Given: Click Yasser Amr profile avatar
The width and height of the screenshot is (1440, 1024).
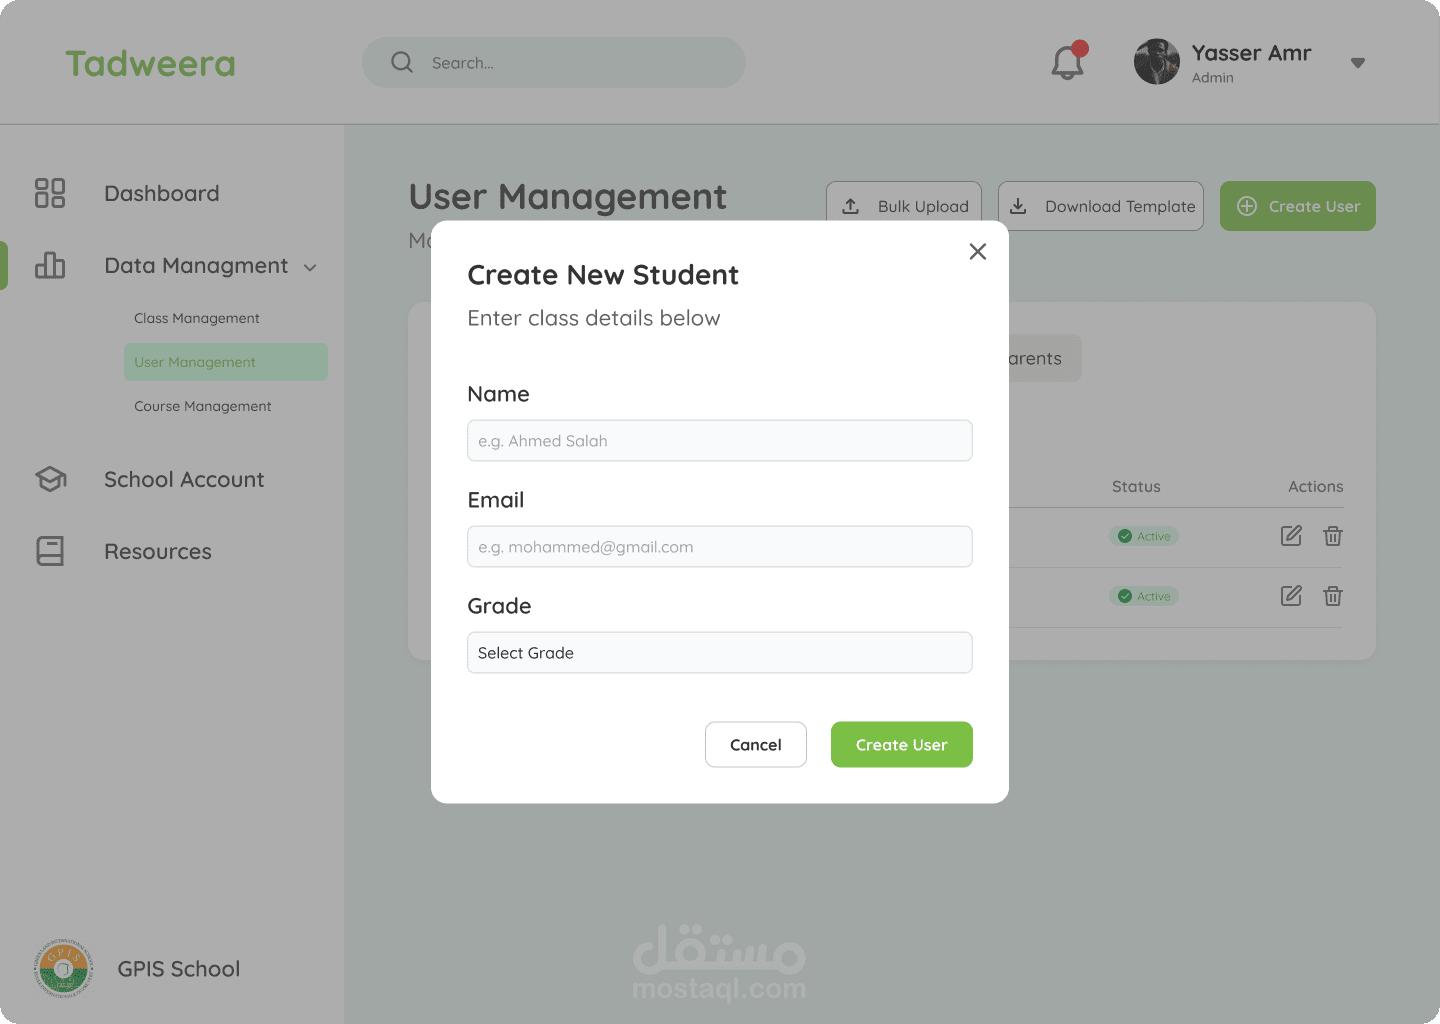Looking at the screenshot, I should tap(1157, 62).
